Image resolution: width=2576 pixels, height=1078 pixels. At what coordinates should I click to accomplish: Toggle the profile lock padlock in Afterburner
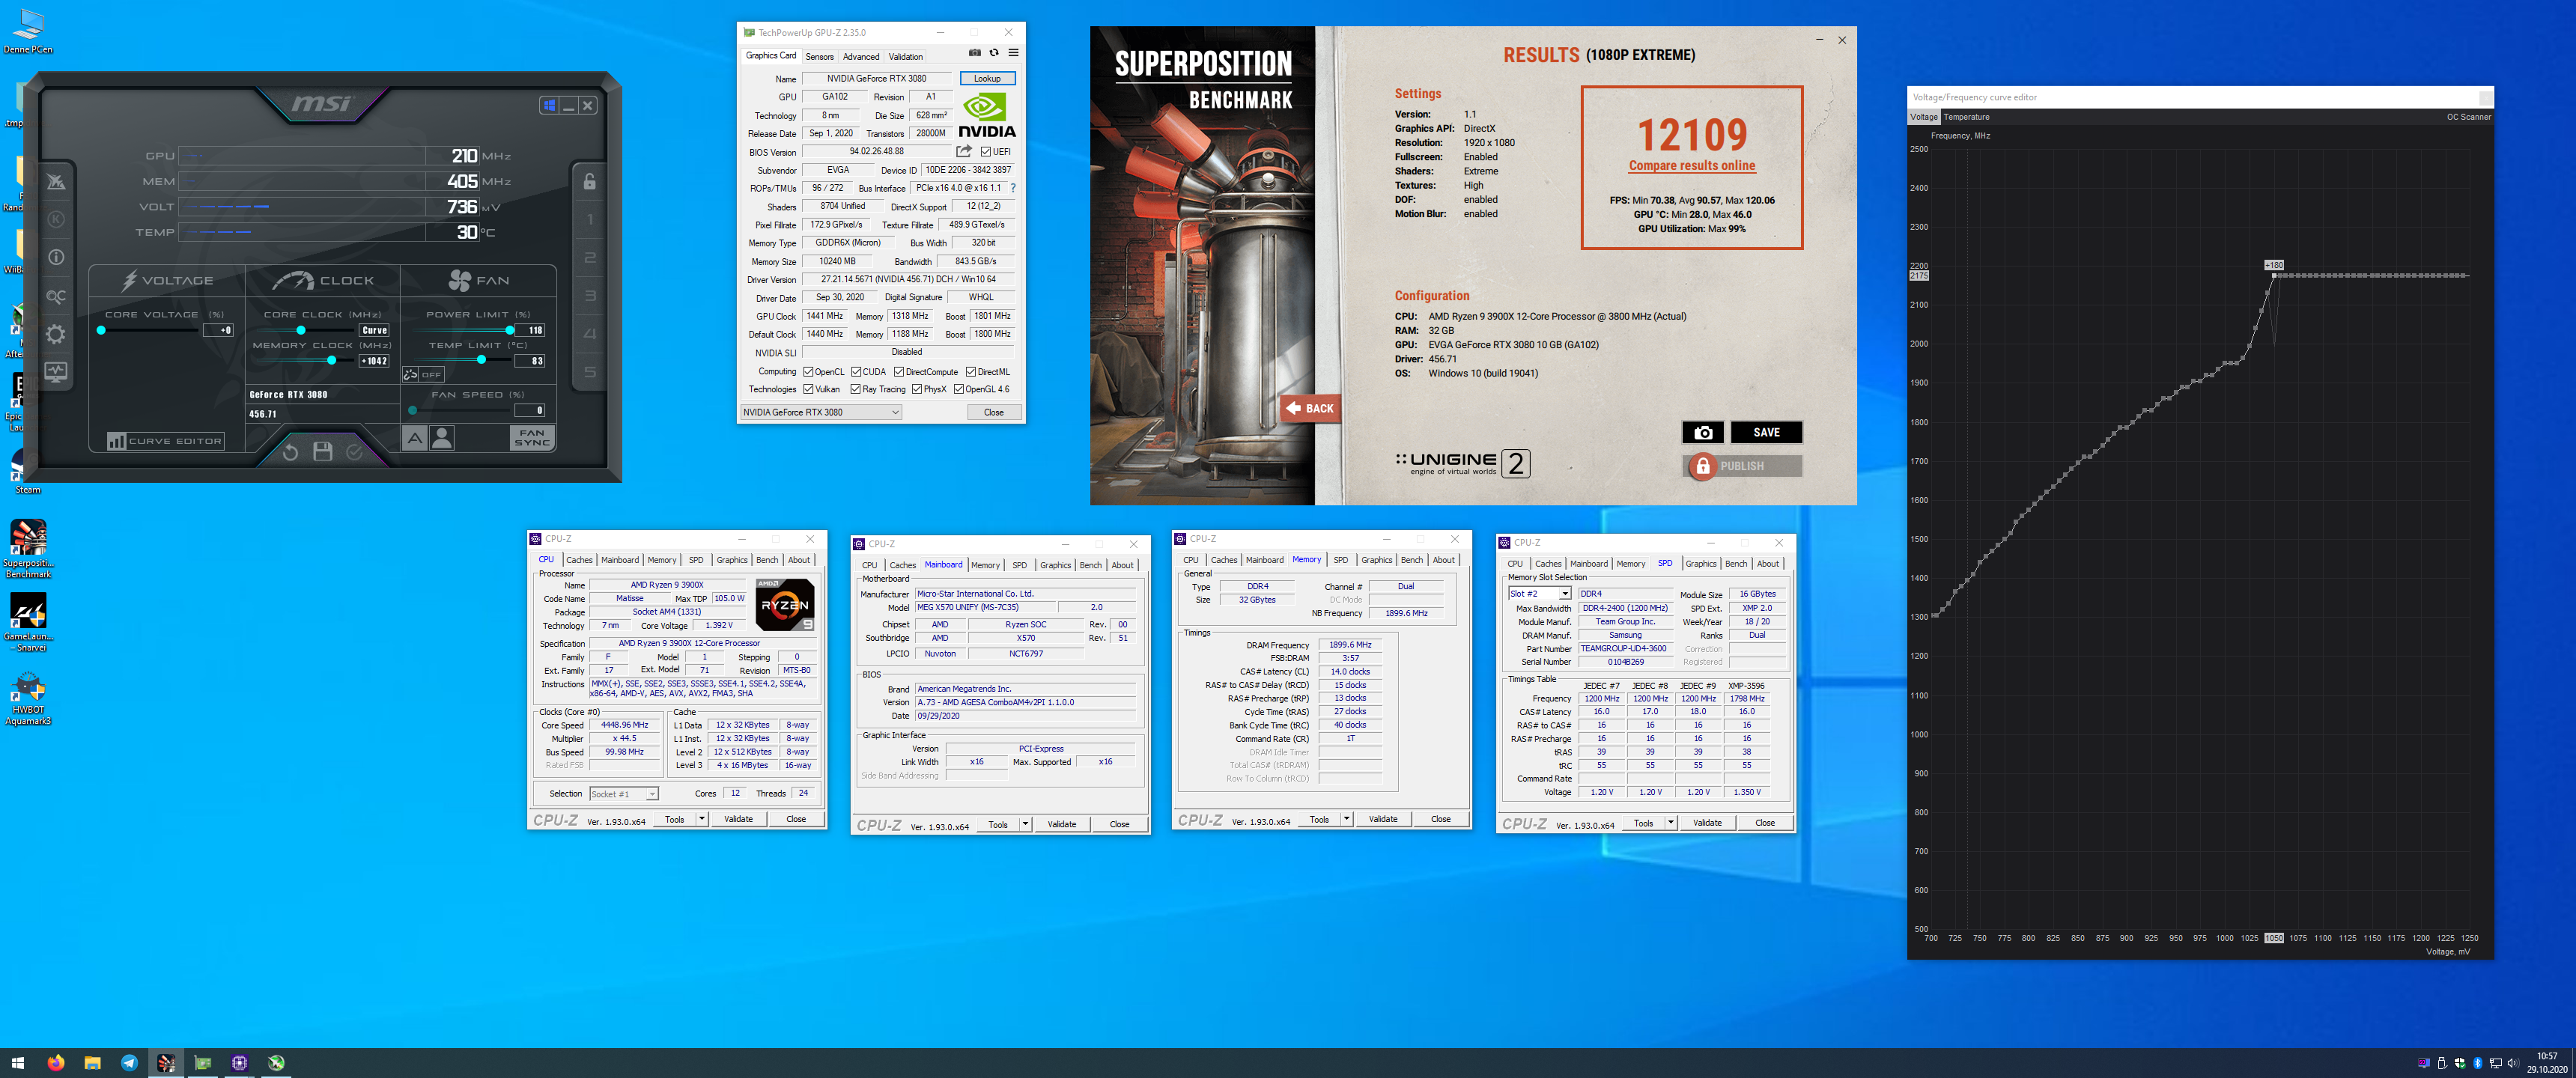click(x=590, y=181)
